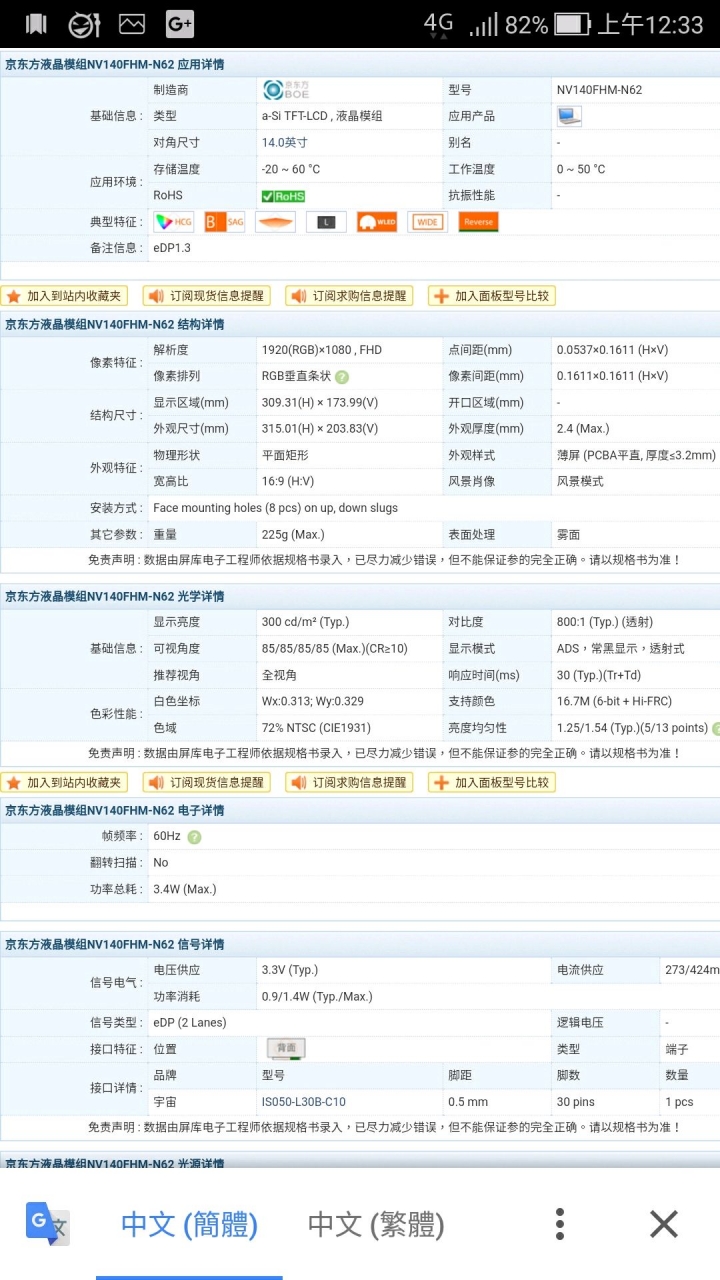Image resolution: width=720 pixels, height=1280 pixels.
Task: Click the 3.4W (Max.) power consumption value
Action: (x=185, y=889)
